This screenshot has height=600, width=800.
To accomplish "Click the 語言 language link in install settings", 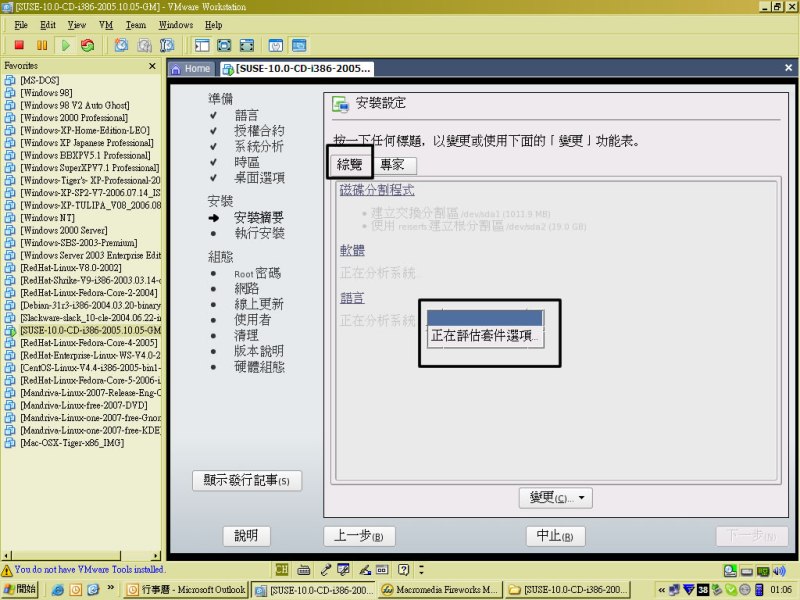I will (x=353, y=298).
